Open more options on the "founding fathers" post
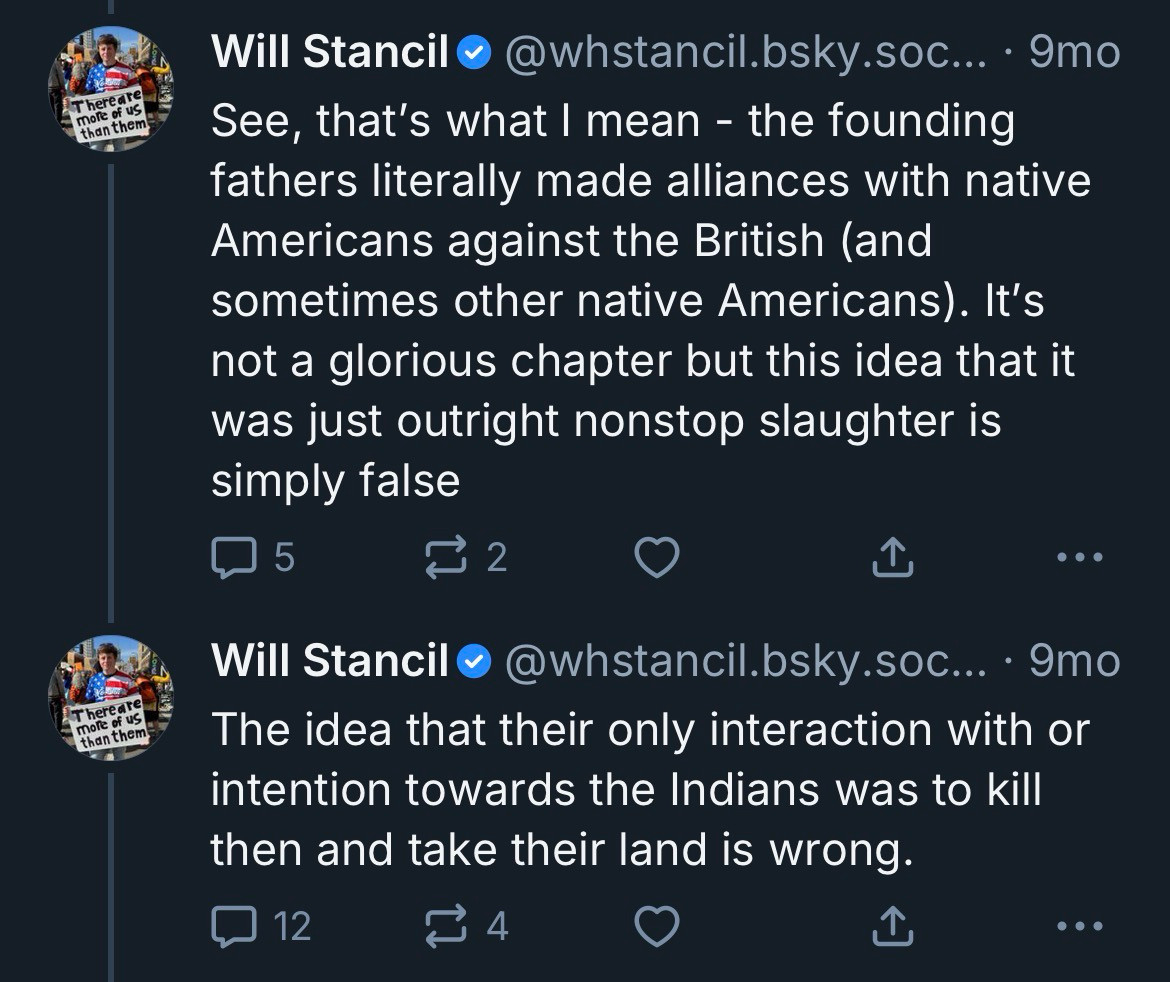This screenshot has width=1170, height=982. pyautogui.click(x=1080, y=558)
